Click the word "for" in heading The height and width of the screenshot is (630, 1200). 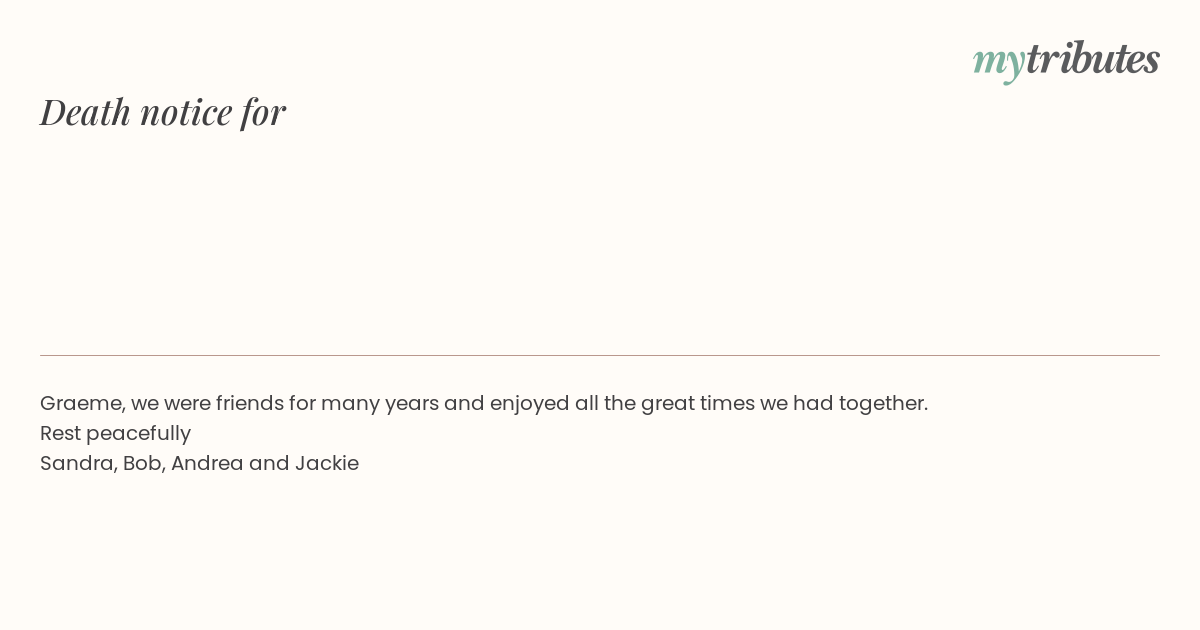click(263, 112)
